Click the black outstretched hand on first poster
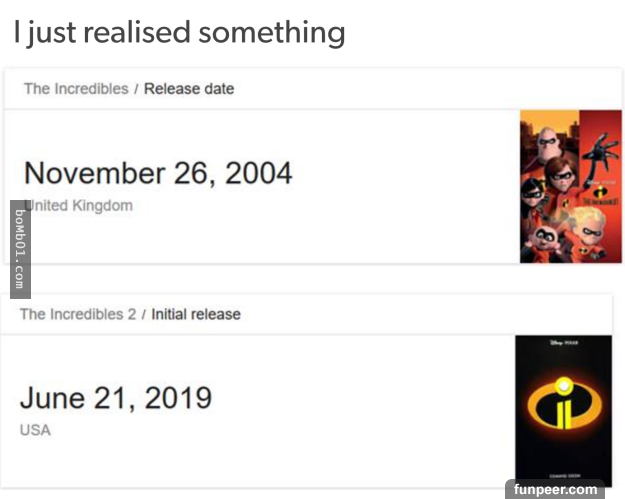 pos(600,151)
